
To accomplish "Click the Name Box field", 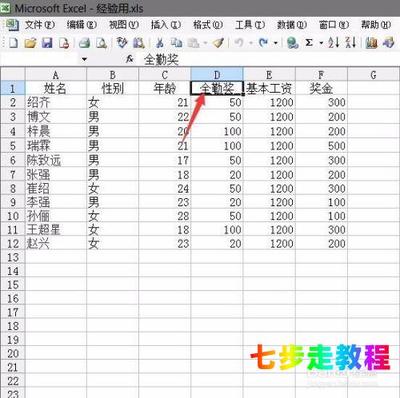I will click(40, 60).
